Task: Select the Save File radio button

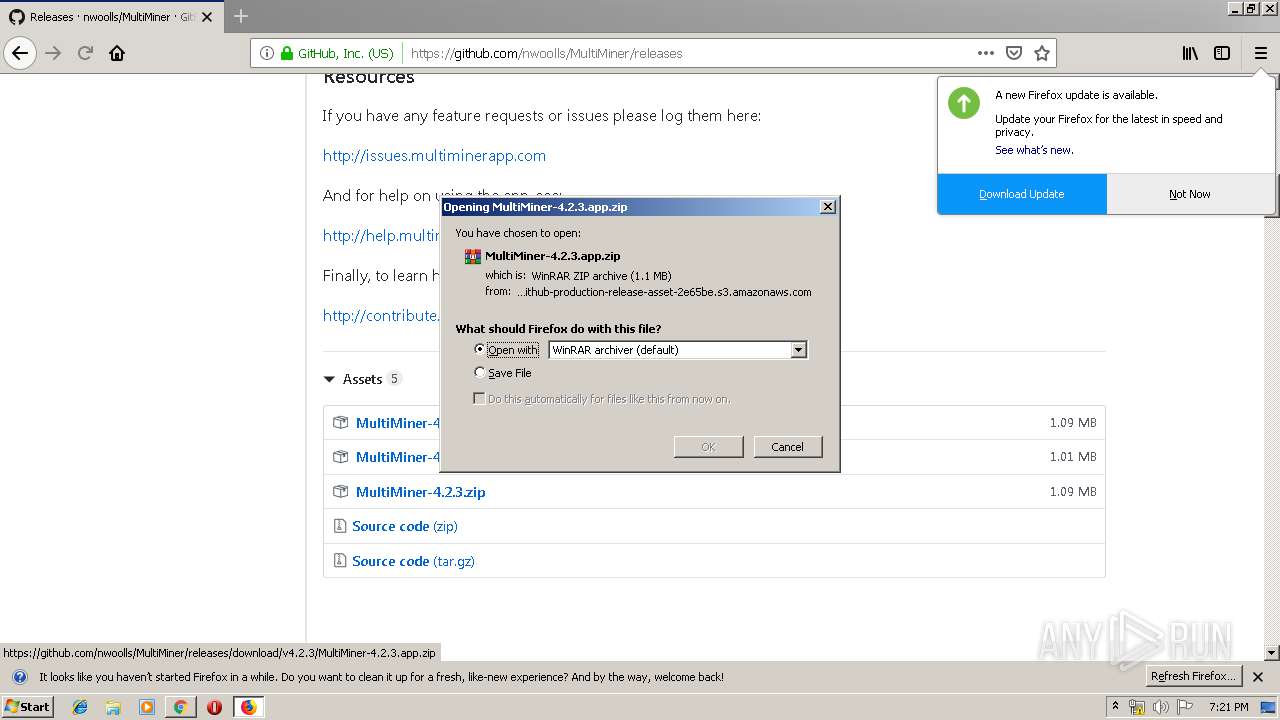Action: coord(480,372)
